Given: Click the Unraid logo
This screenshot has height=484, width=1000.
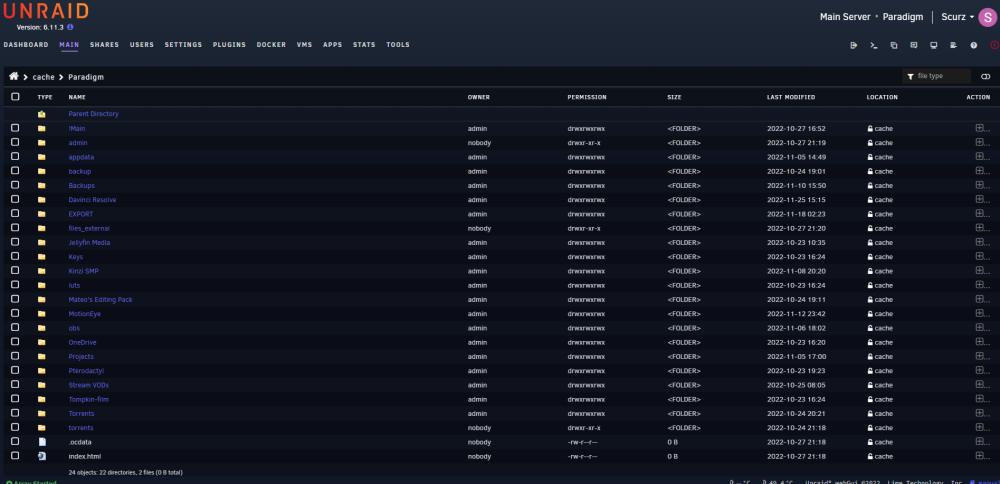Looking at the screenshot, I should click(46, 11).
